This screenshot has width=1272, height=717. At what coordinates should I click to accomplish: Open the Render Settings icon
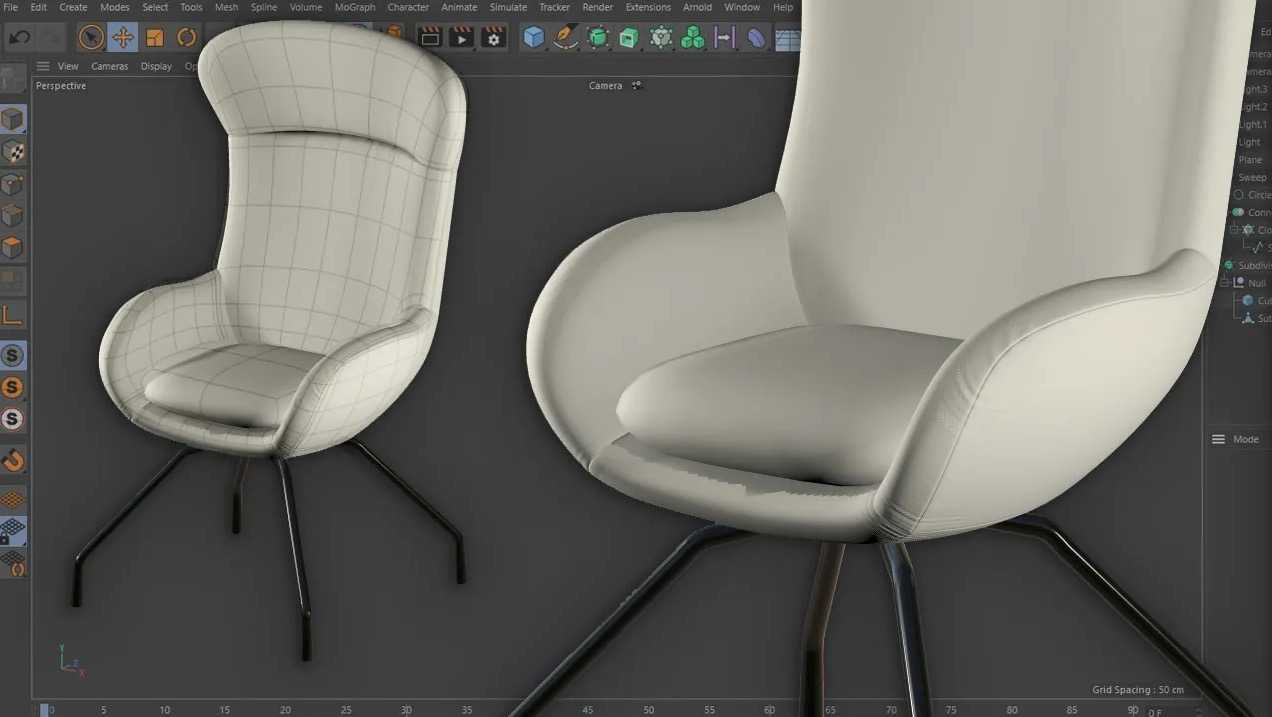(x=493, y=37)
